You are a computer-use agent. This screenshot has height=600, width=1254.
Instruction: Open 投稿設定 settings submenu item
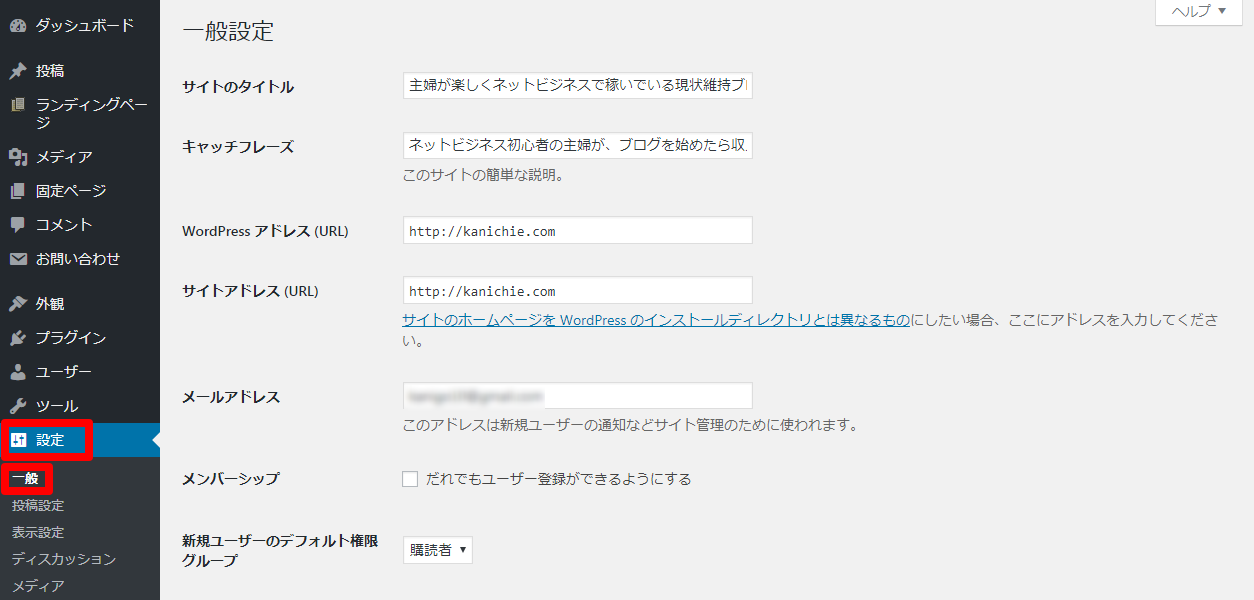pos(38,506)
